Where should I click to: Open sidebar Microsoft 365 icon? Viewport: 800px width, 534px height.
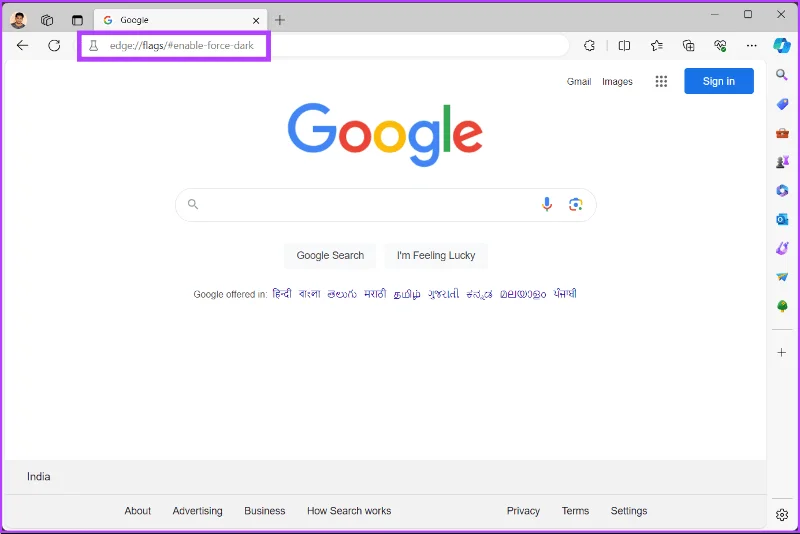click(782, 190)
